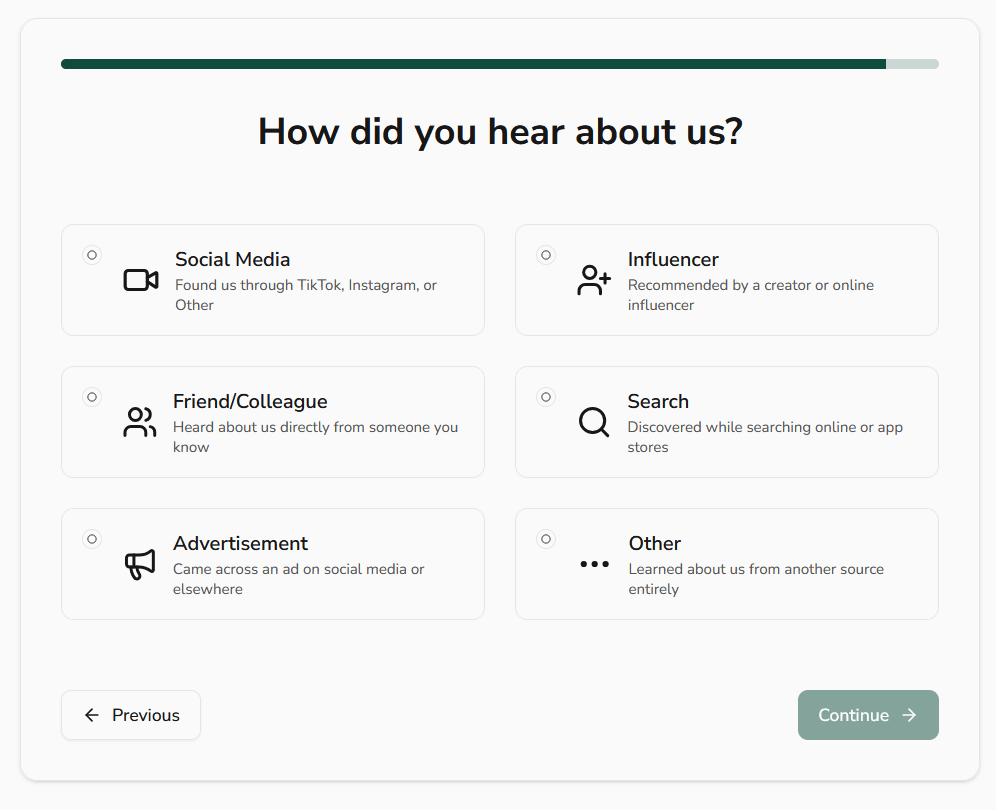Select the Influencer radio button
Viewport: 996px width, 810px height.
[x=546, y=255]
